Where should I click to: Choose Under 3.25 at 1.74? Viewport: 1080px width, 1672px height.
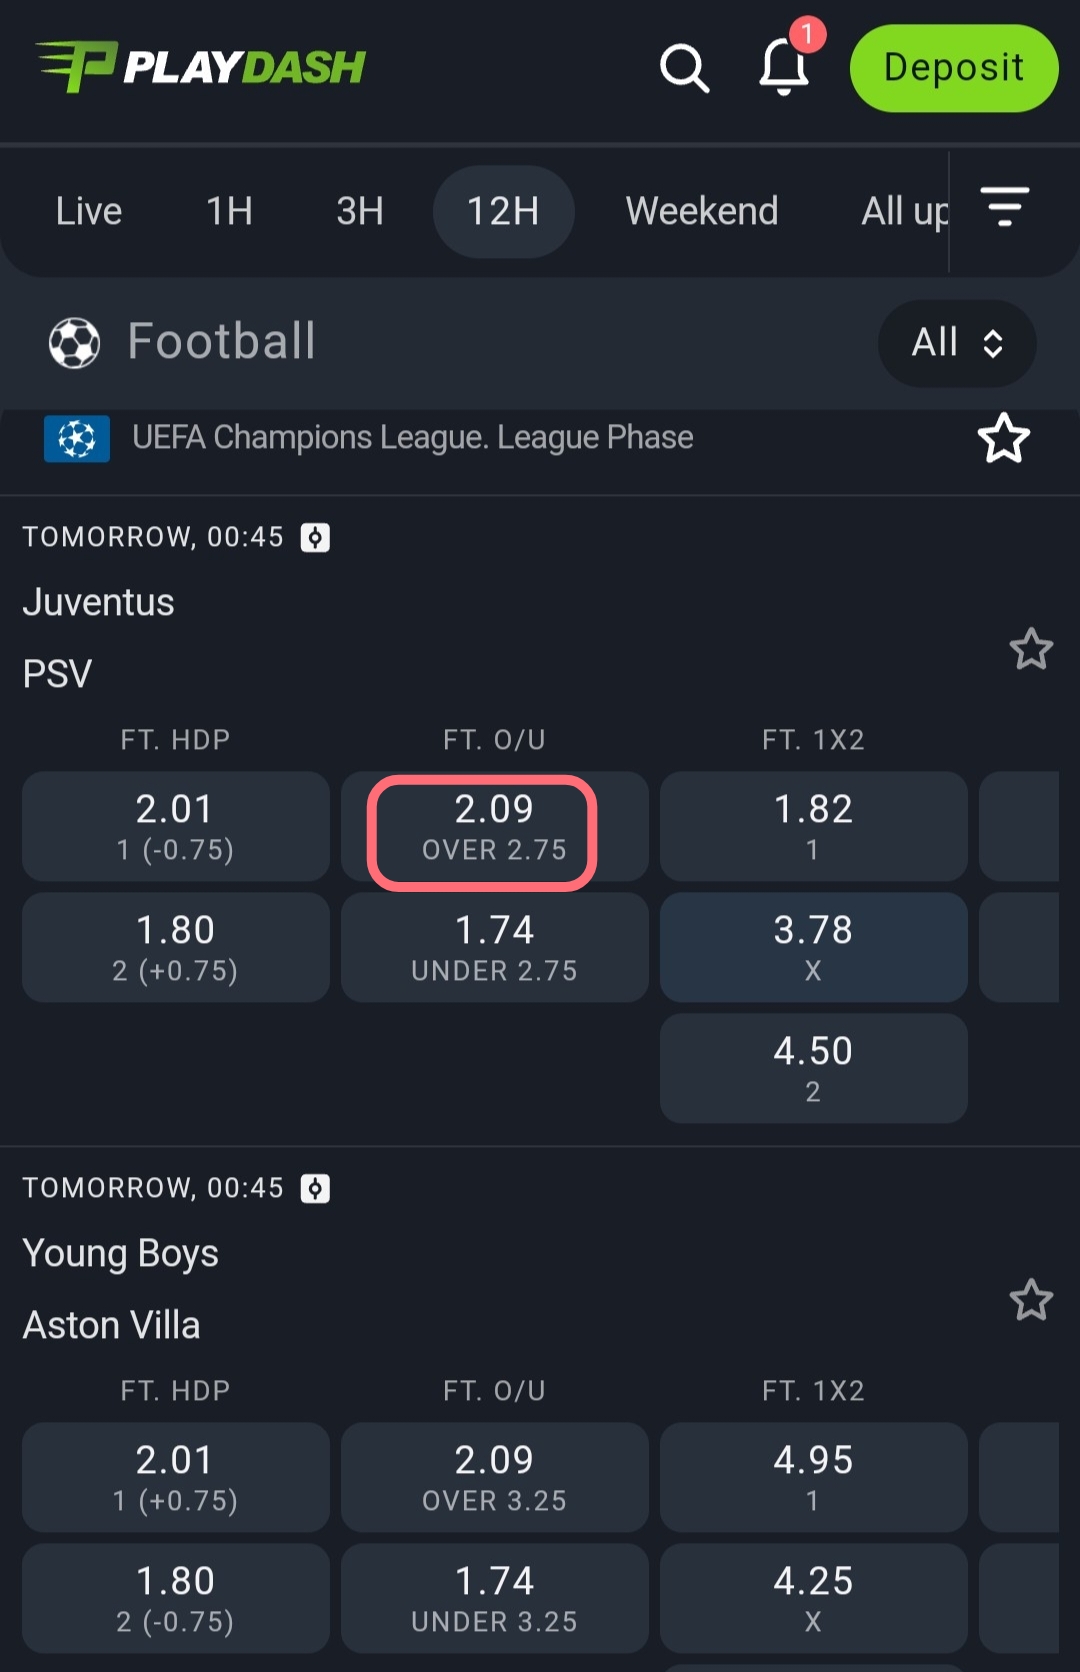[494, 1597]
